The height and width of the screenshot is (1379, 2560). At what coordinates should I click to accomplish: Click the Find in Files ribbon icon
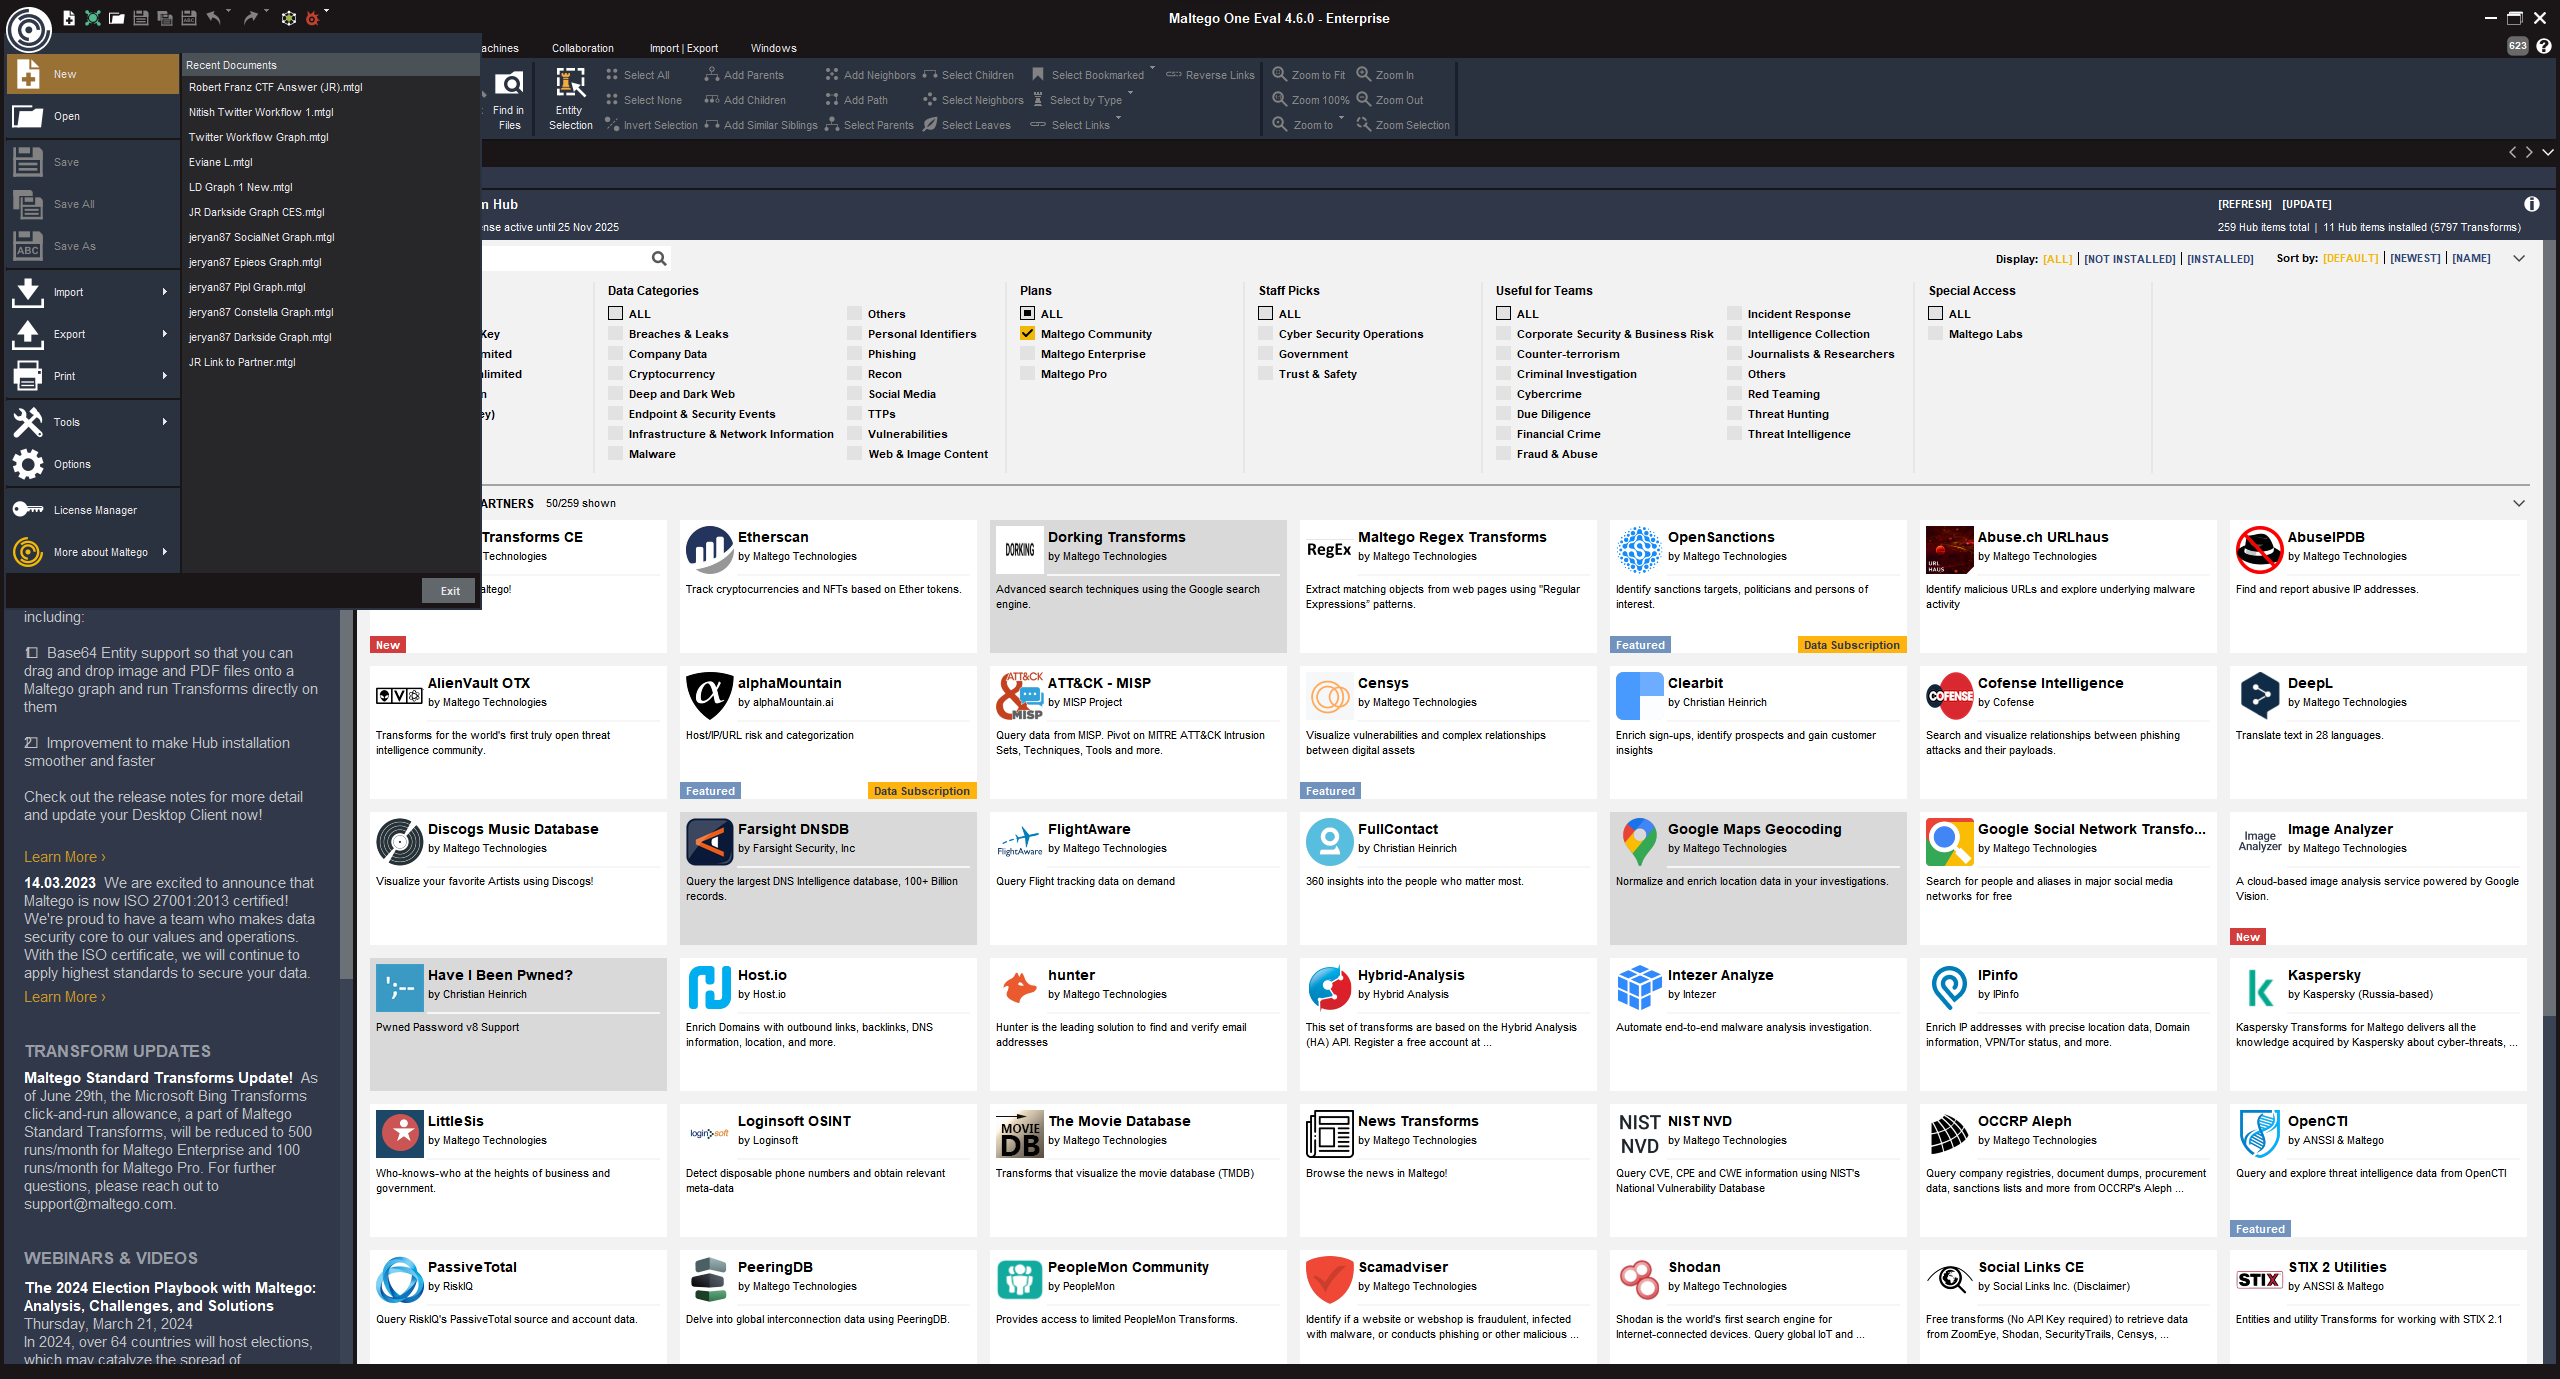[x=509, y=84]
